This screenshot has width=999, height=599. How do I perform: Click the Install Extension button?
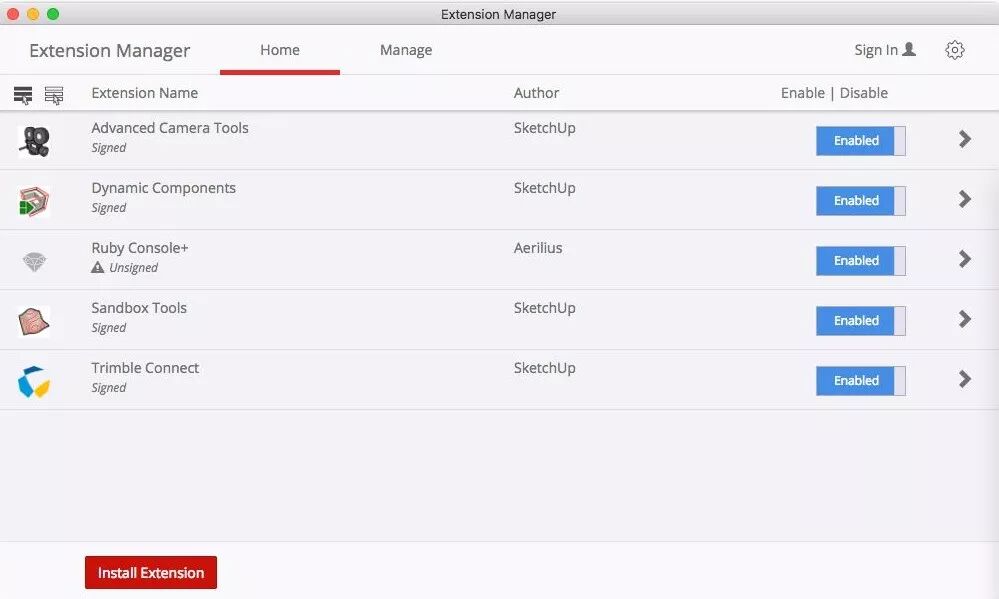tap(151, 572)
